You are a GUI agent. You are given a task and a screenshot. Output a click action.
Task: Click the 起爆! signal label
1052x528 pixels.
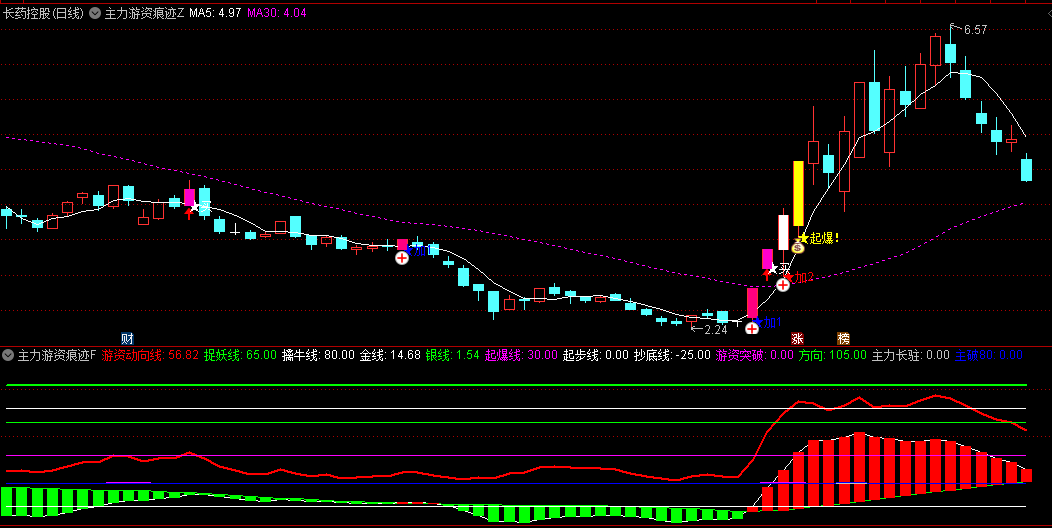click(x=825, y=237)
